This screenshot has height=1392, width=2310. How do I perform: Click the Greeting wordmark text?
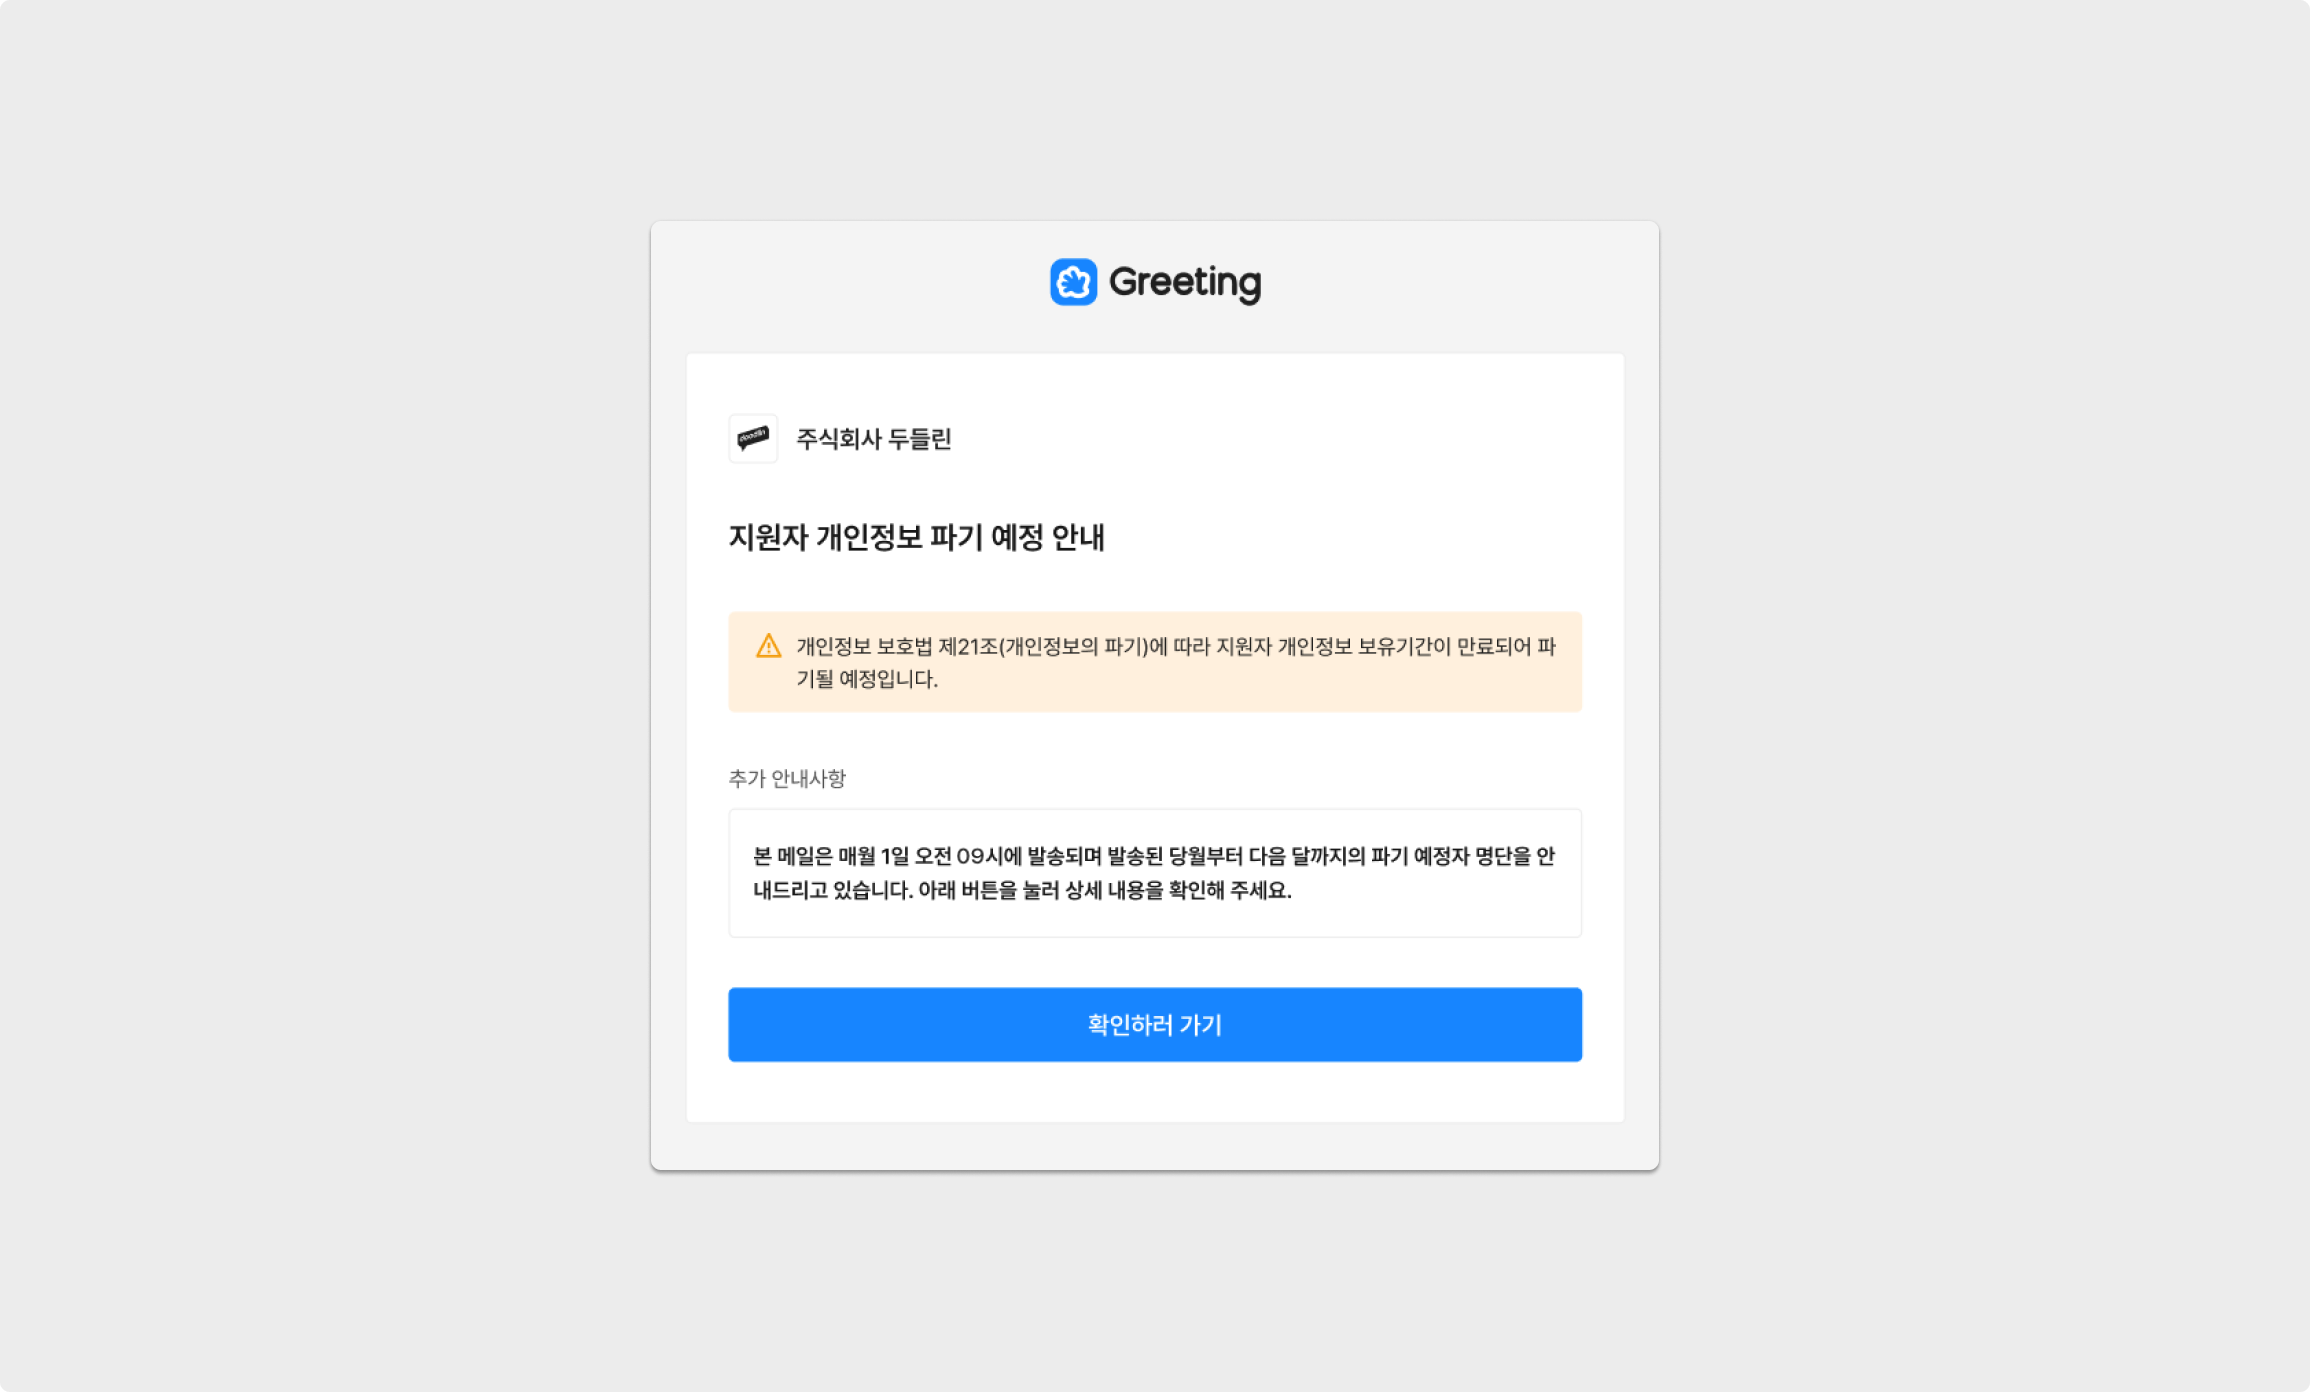pyautogui.click(x=1185, y=283)
